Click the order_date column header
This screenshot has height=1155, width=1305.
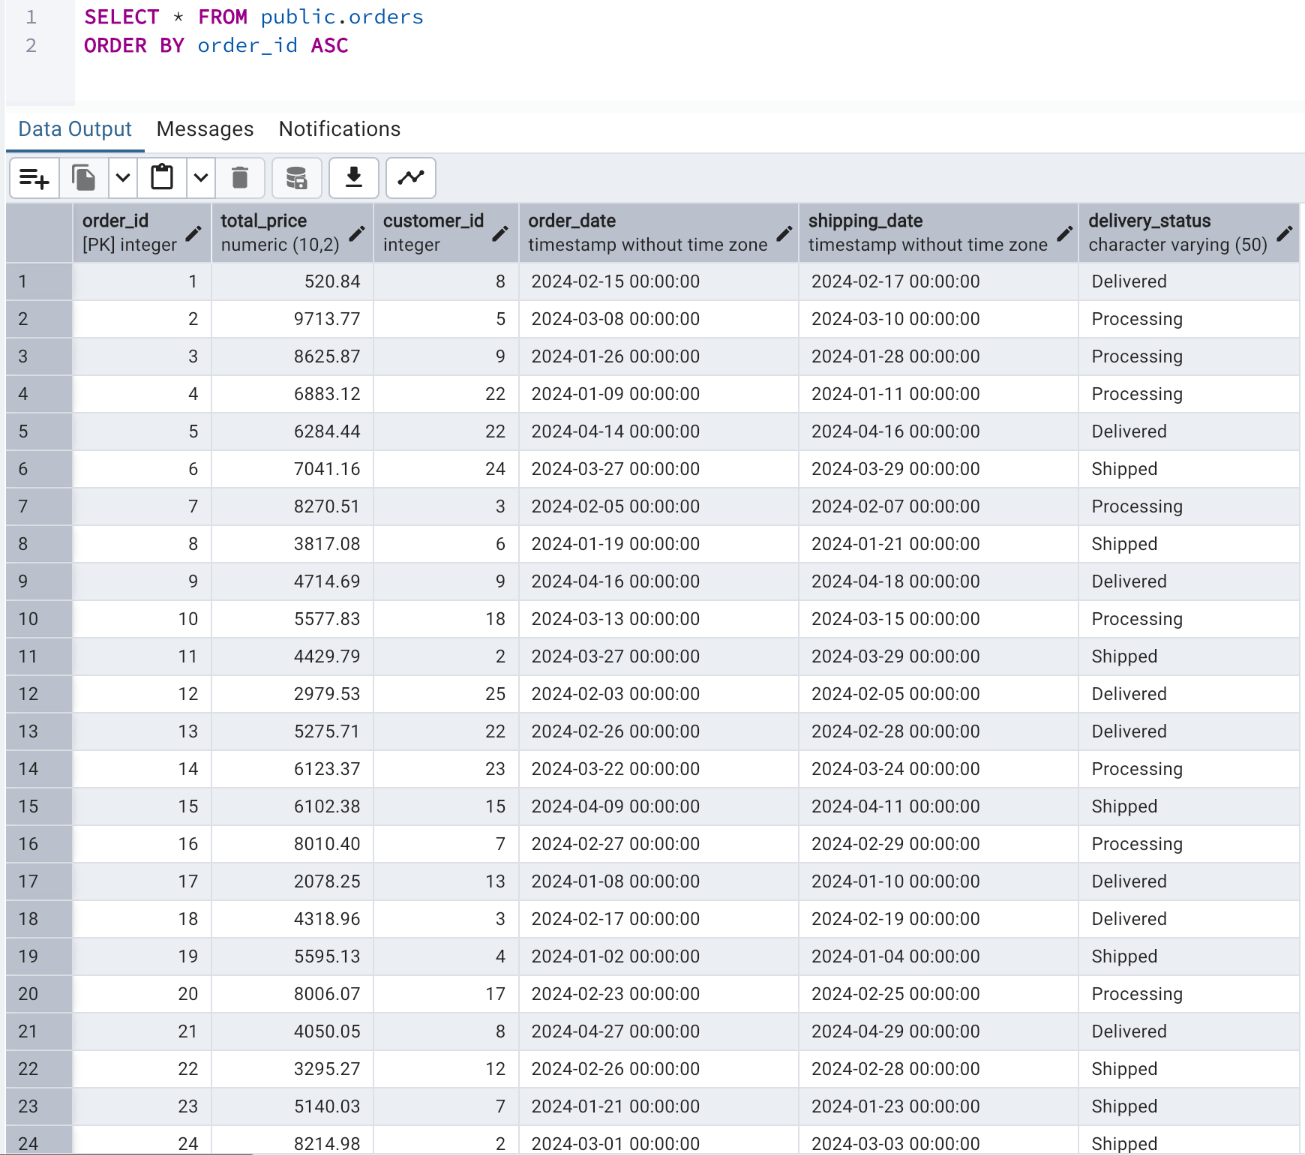pos(647,232)
